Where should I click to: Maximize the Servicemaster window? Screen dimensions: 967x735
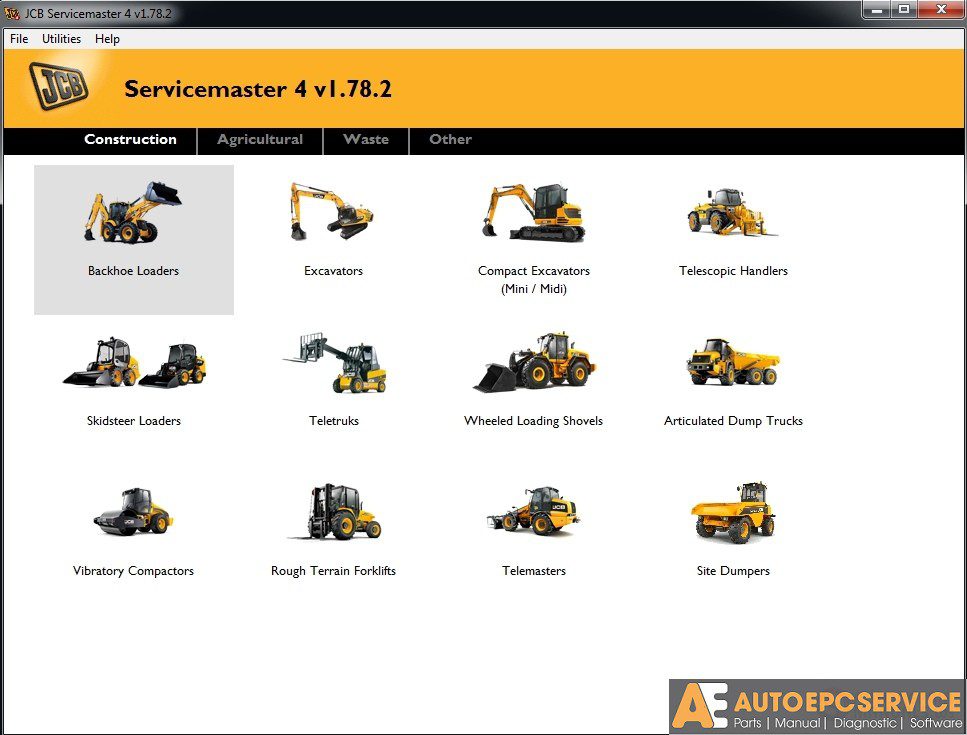coord(904,9)
